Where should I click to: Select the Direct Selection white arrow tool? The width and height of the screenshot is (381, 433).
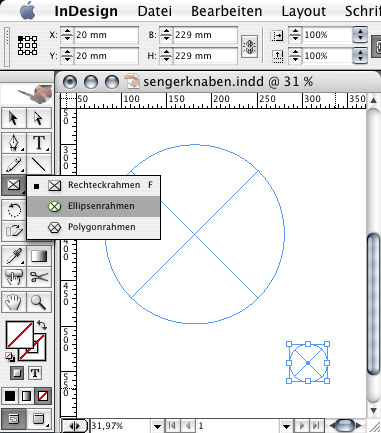click(x=39, y=118)
